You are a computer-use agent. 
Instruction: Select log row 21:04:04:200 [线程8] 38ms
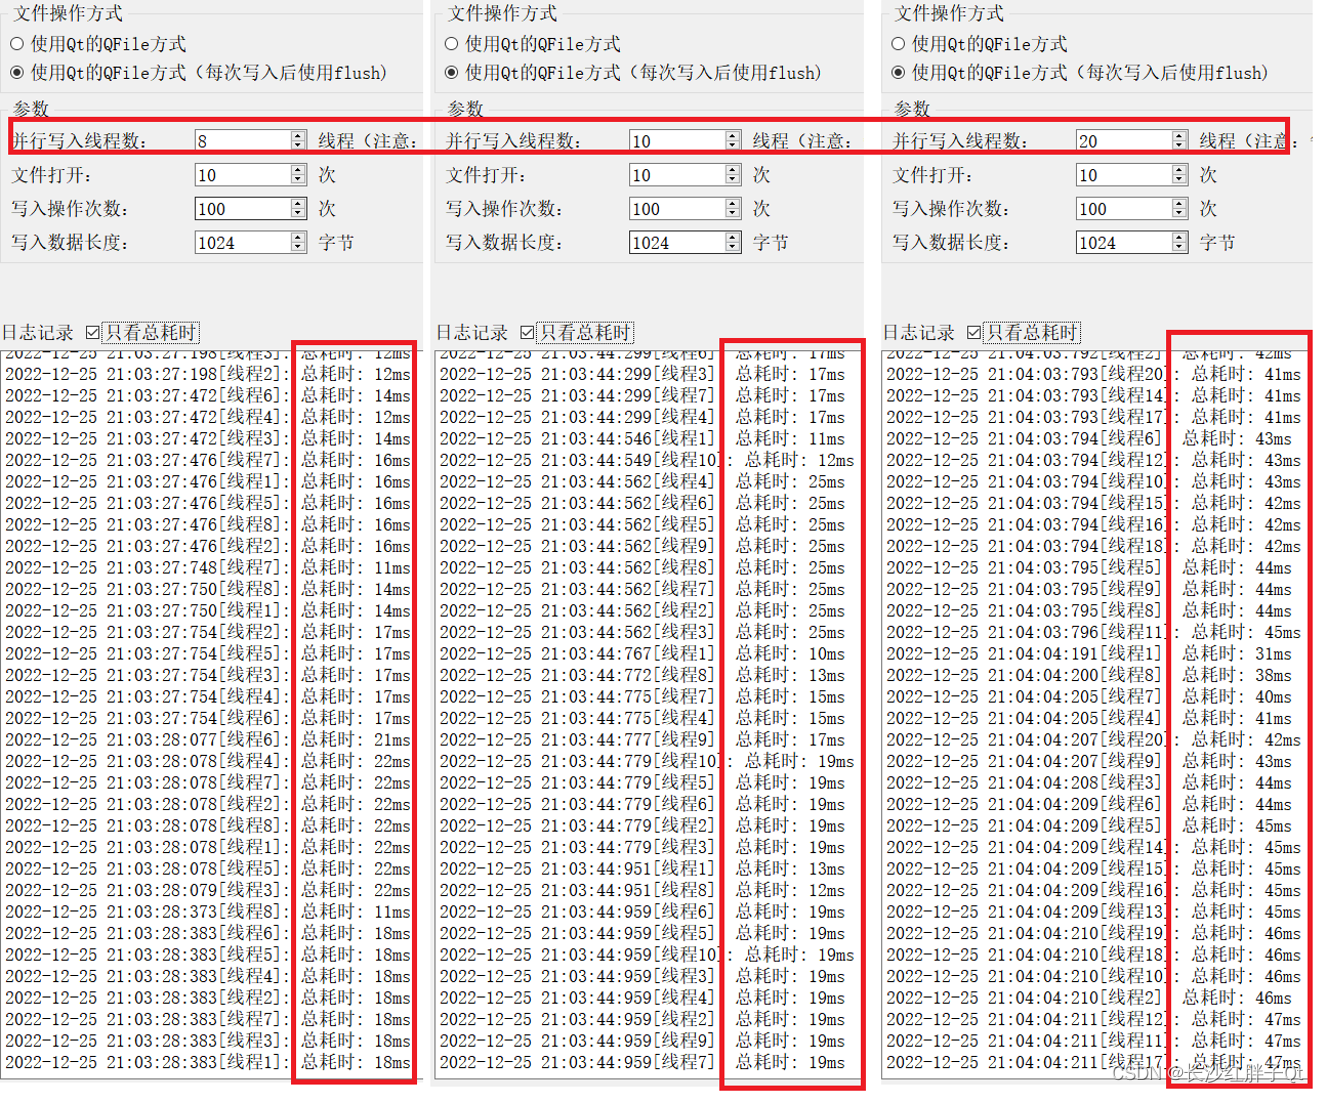(1089, 675)
